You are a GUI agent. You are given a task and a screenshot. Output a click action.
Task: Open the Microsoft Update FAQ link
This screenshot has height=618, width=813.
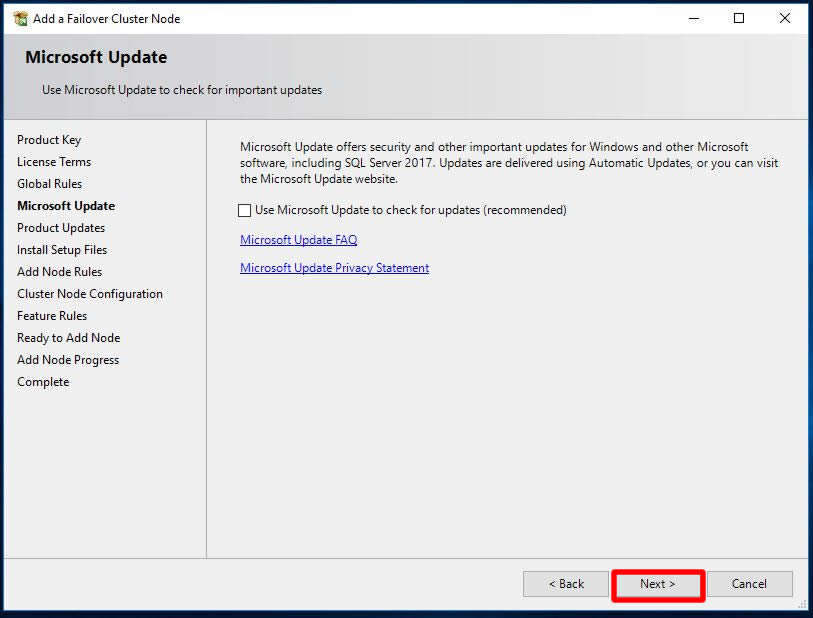298,240
